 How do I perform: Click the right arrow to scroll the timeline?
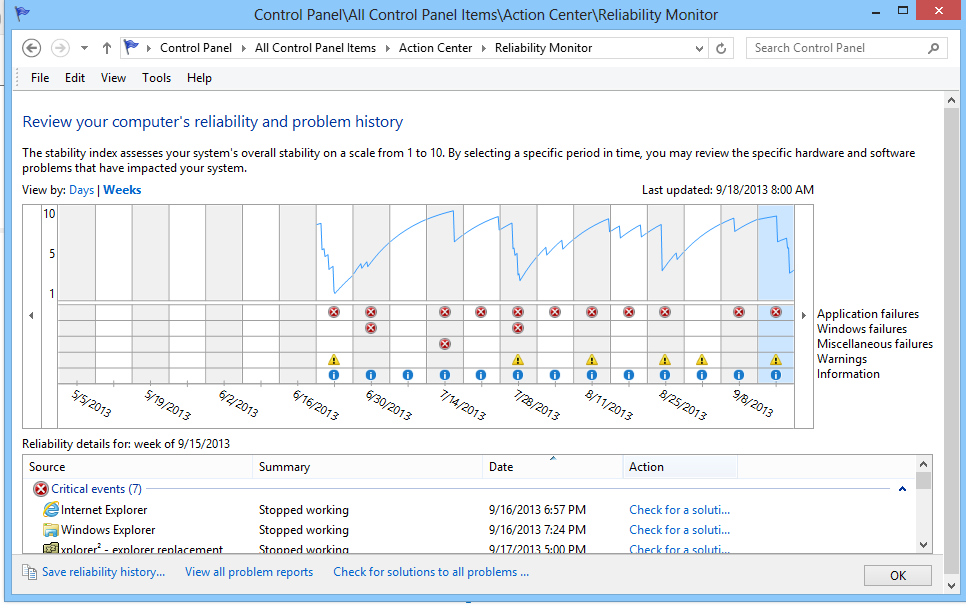pos(804,314)
